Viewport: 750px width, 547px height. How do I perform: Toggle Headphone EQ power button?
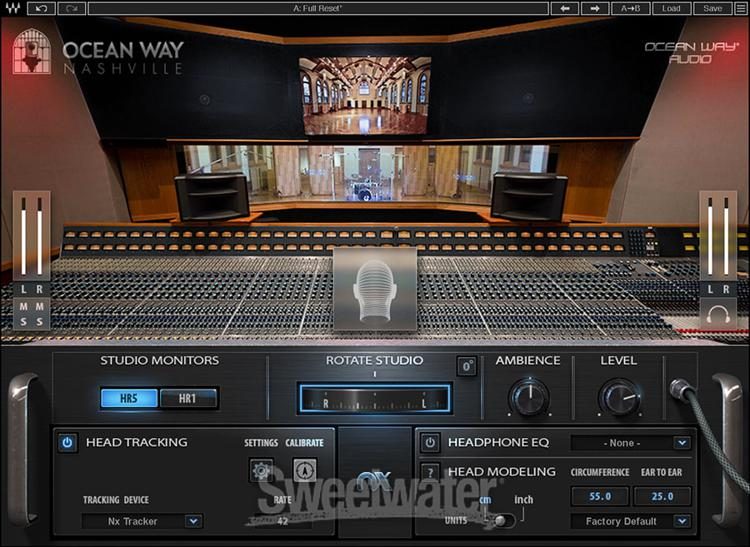430,443
